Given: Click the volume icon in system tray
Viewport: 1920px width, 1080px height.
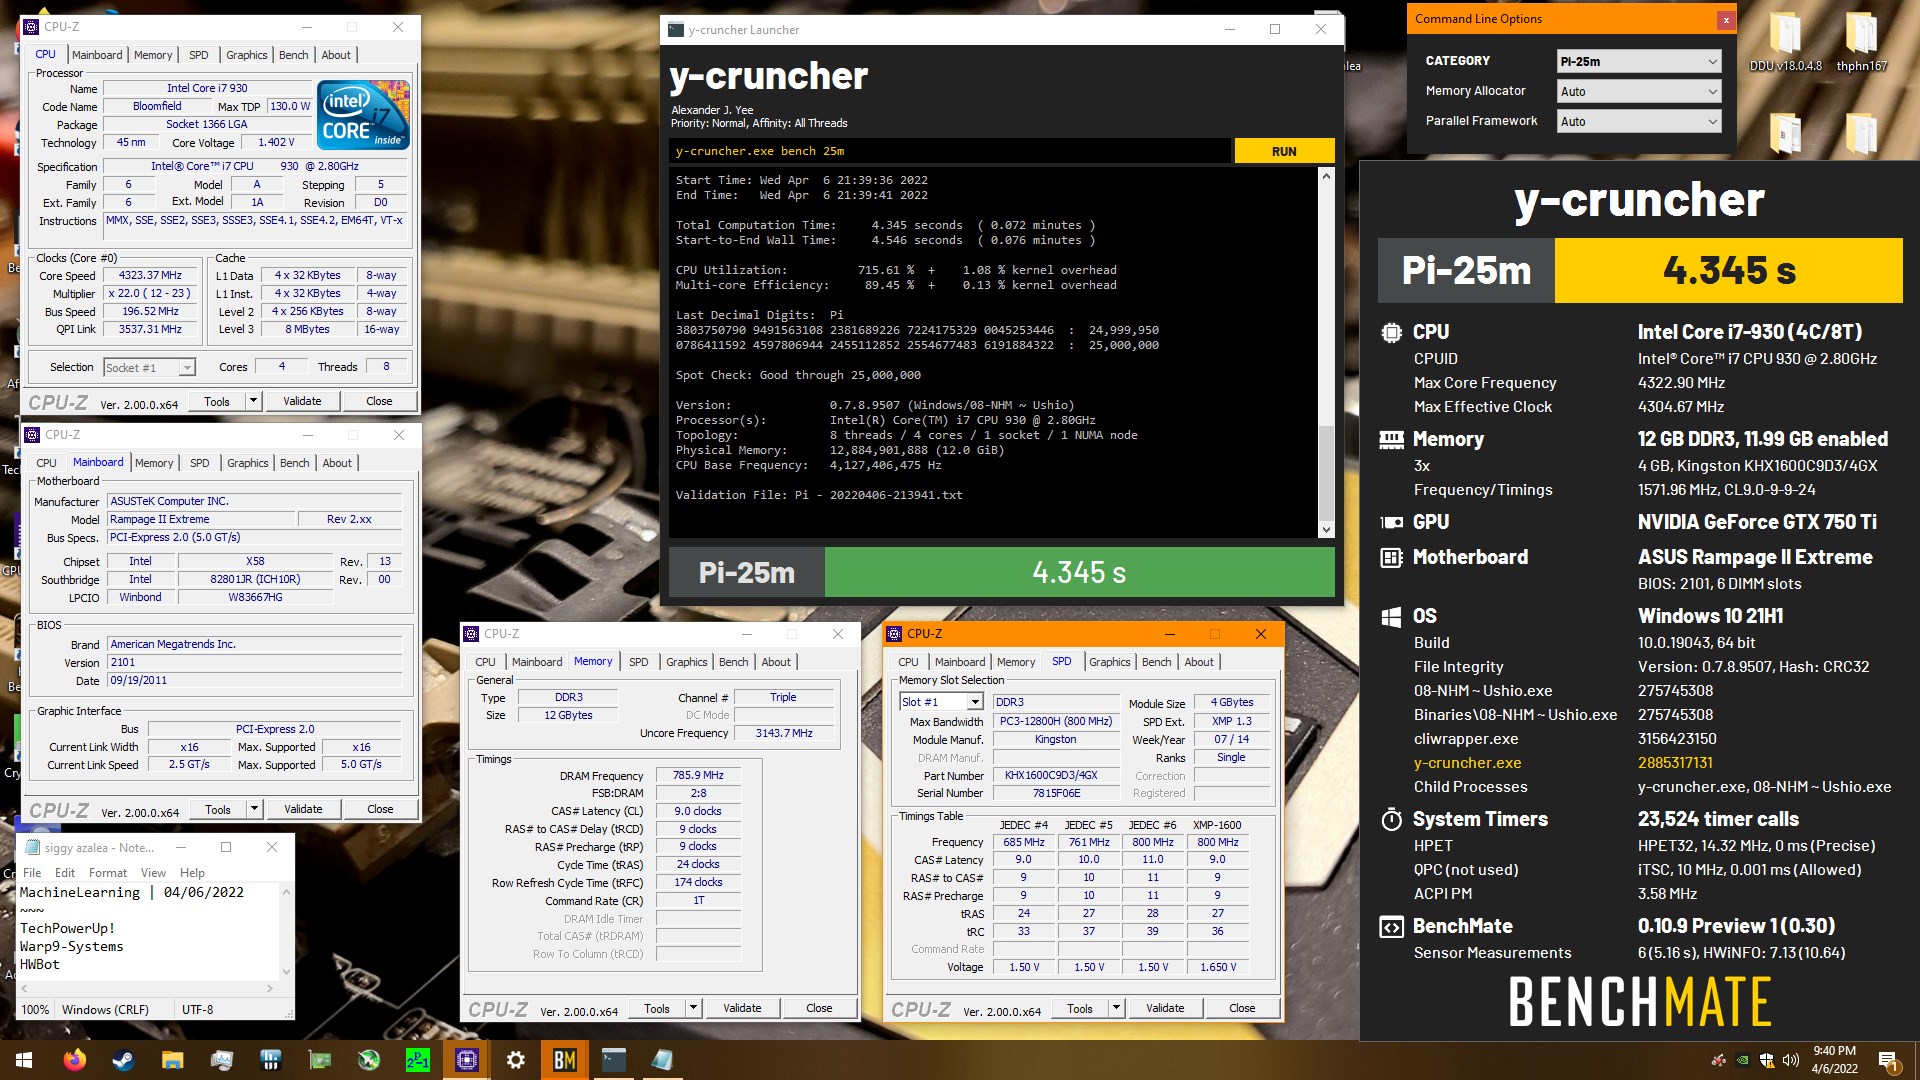Looking at the screenshot, I should 1790,1060.
